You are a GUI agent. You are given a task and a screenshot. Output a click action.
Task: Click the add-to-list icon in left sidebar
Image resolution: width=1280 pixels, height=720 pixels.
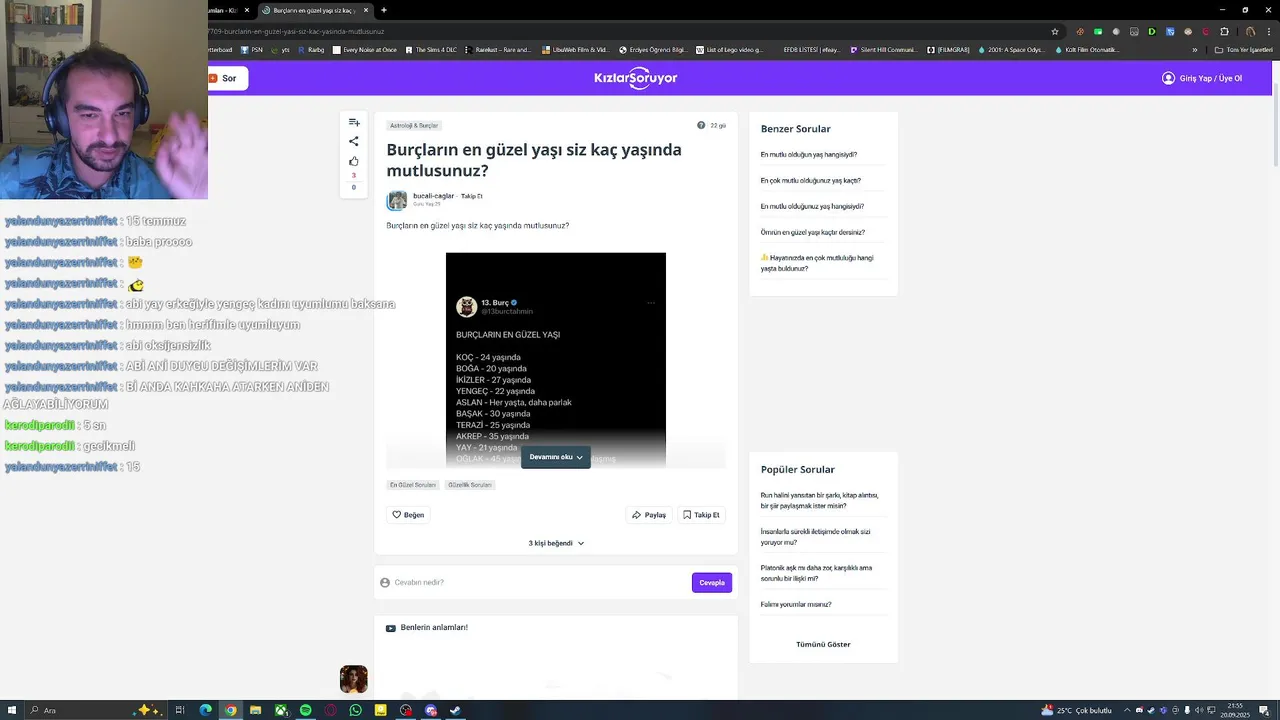click(x=354, y=122)
